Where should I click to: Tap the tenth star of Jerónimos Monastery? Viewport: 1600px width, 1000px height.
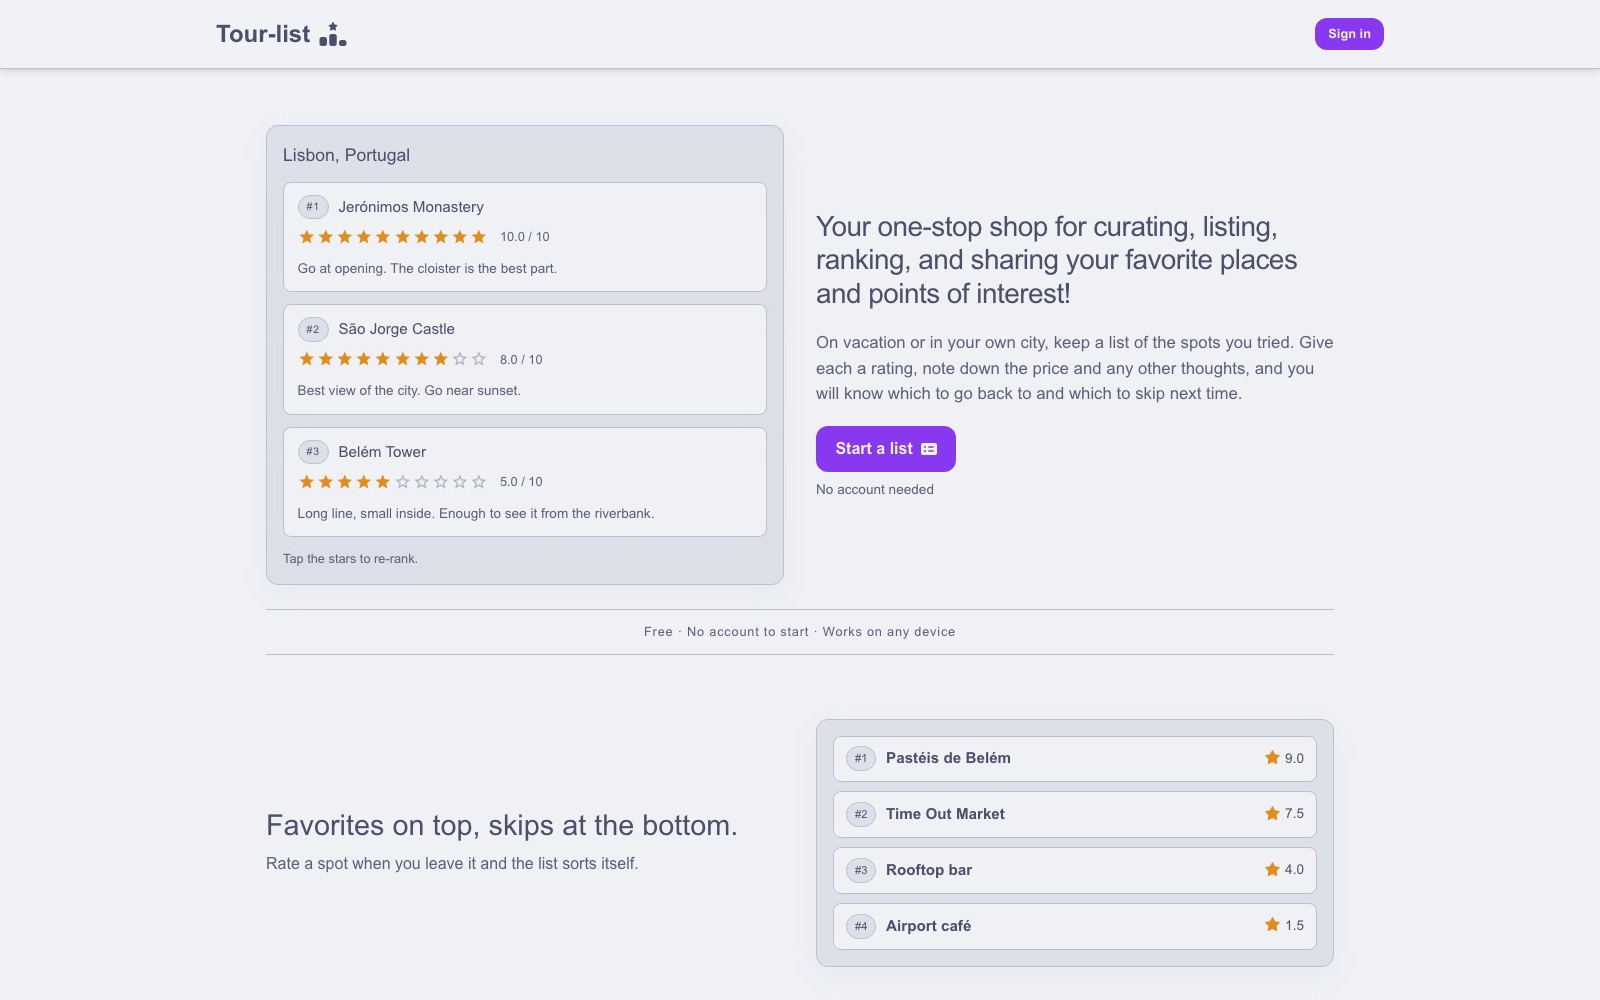pyautogui.click(x=479, y=237)
